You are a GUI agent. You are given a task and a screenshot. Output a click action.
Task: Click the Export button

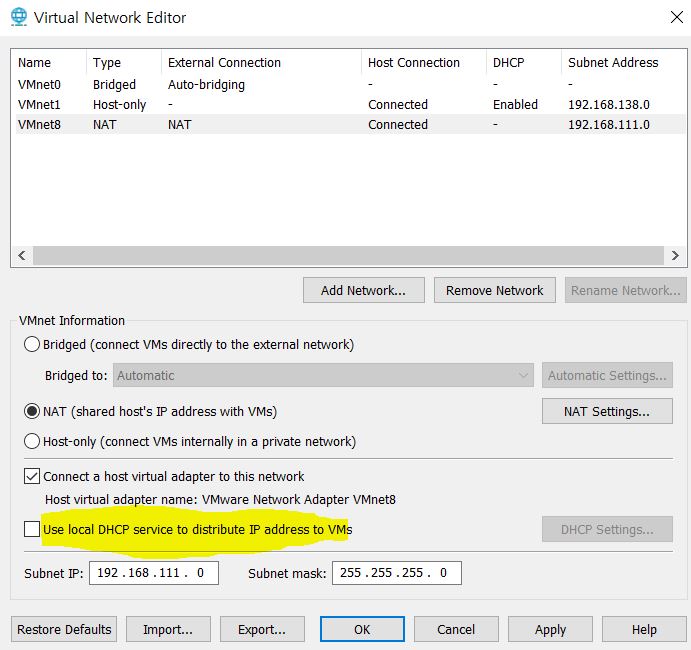(262, 629)
